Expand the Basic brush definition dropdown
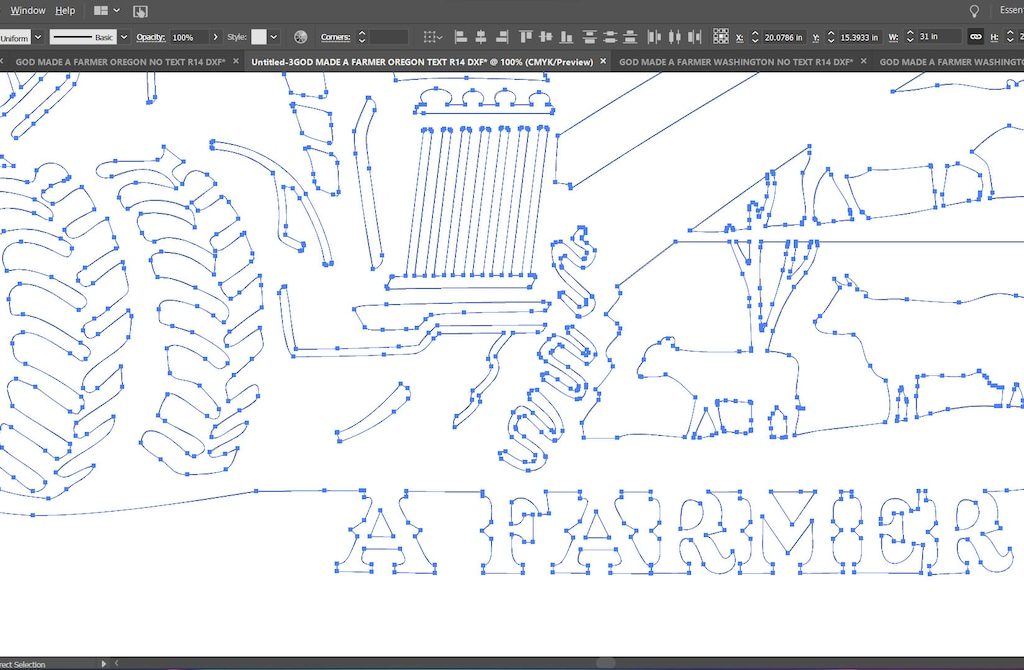This screenshot has height=670, width=1024. point(124,37)
